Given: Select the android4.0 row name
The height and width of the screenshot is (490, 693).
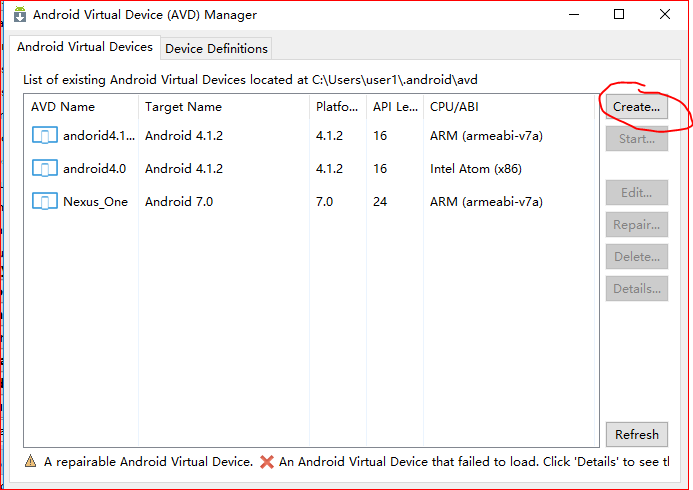Looking at the screenshot, I should coord(95,169).
